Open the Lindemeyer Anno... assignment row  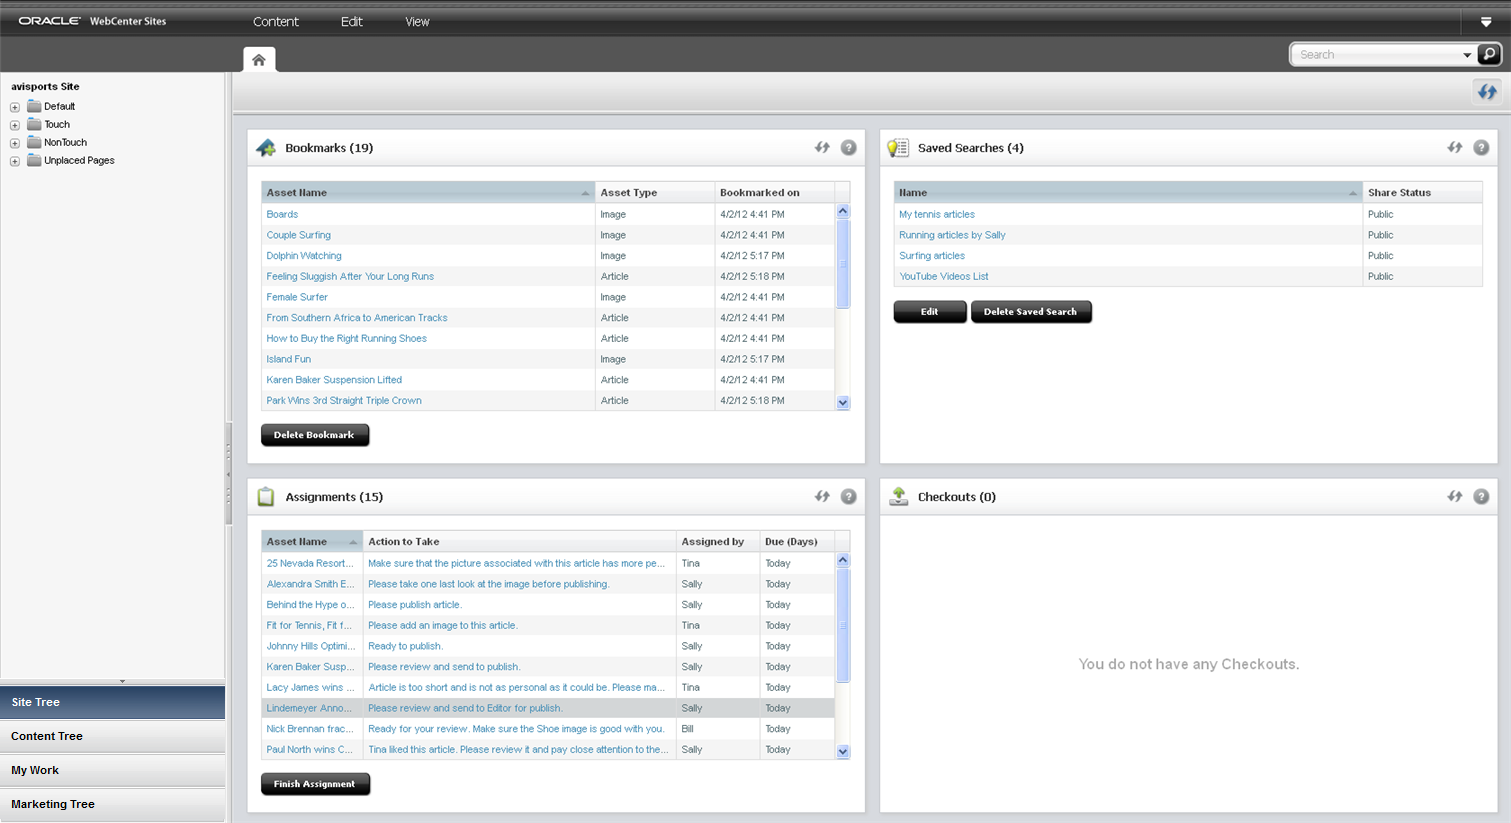pos(309,708)
